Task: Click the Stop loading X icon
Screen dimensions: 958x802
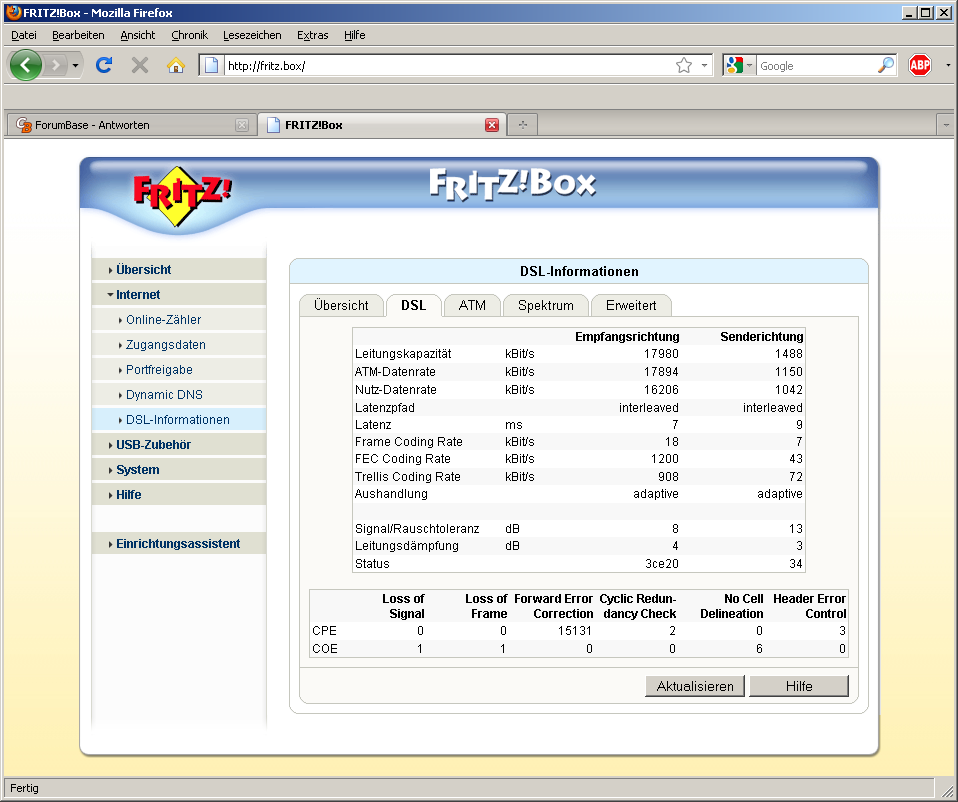Action: tap(140, 65)
